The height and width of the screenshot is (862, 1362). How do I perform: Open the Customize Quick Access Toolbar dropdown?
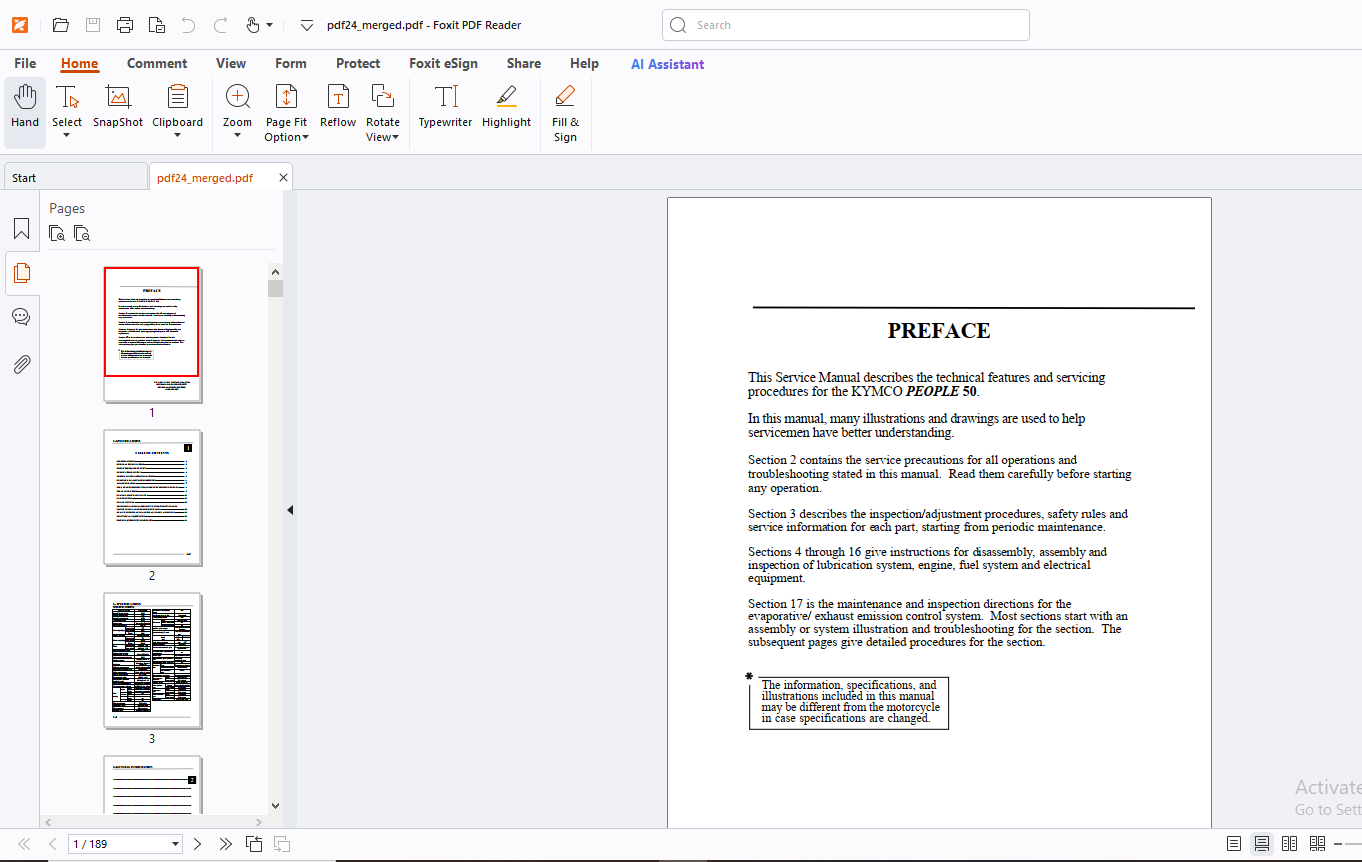pyautogui.click(x=307, y=26)
